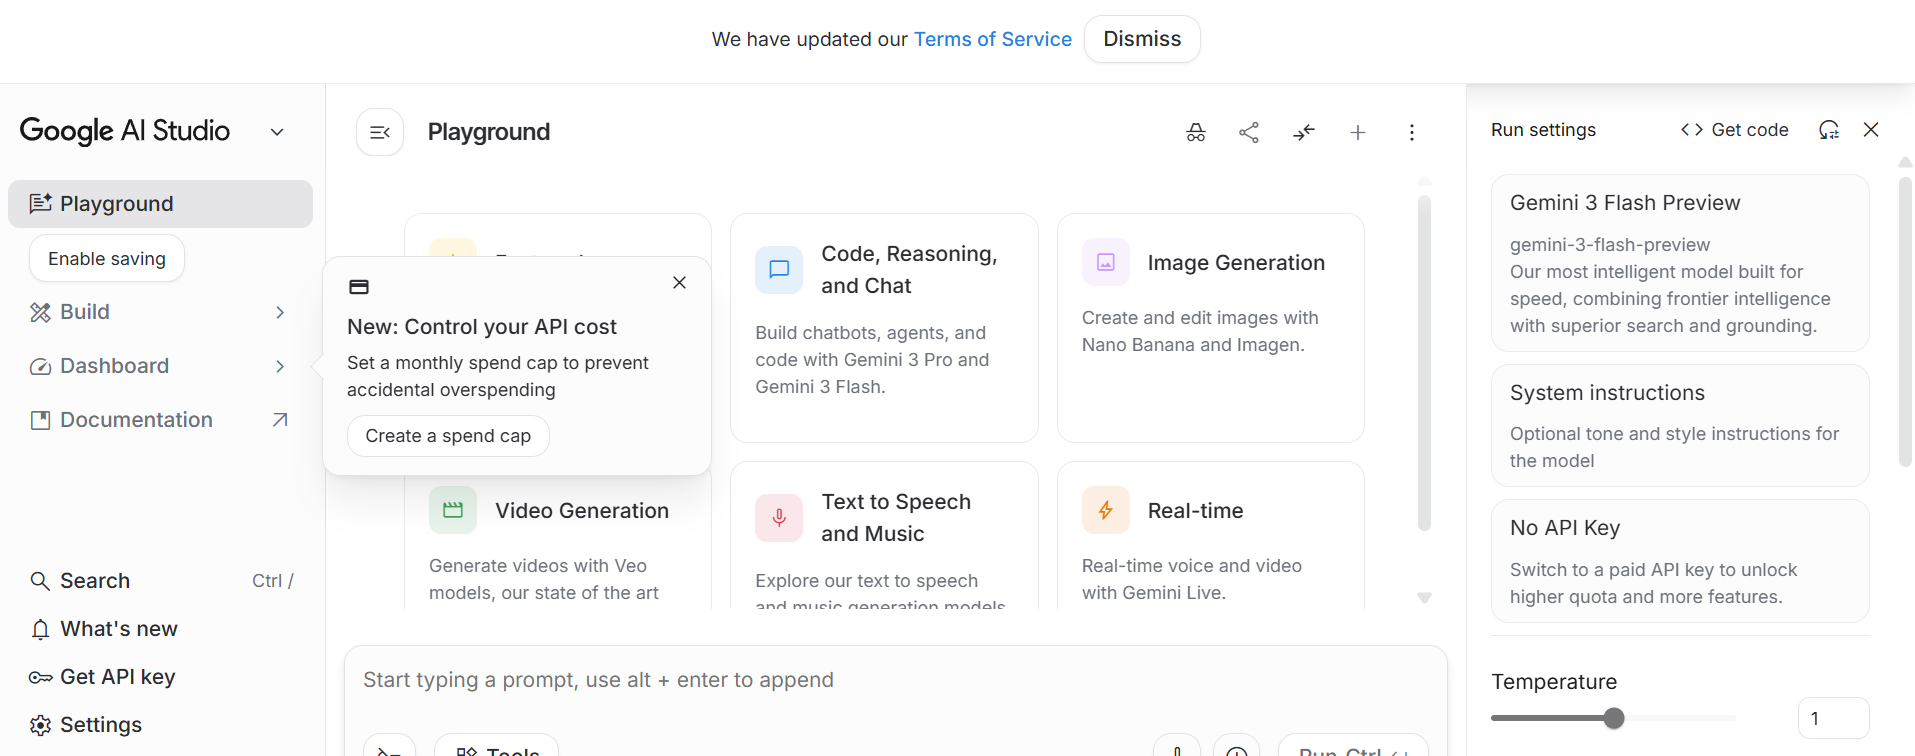Expand the Google AI Studio dropdown
Screen dimensions: 1915x756
point(277,132)
